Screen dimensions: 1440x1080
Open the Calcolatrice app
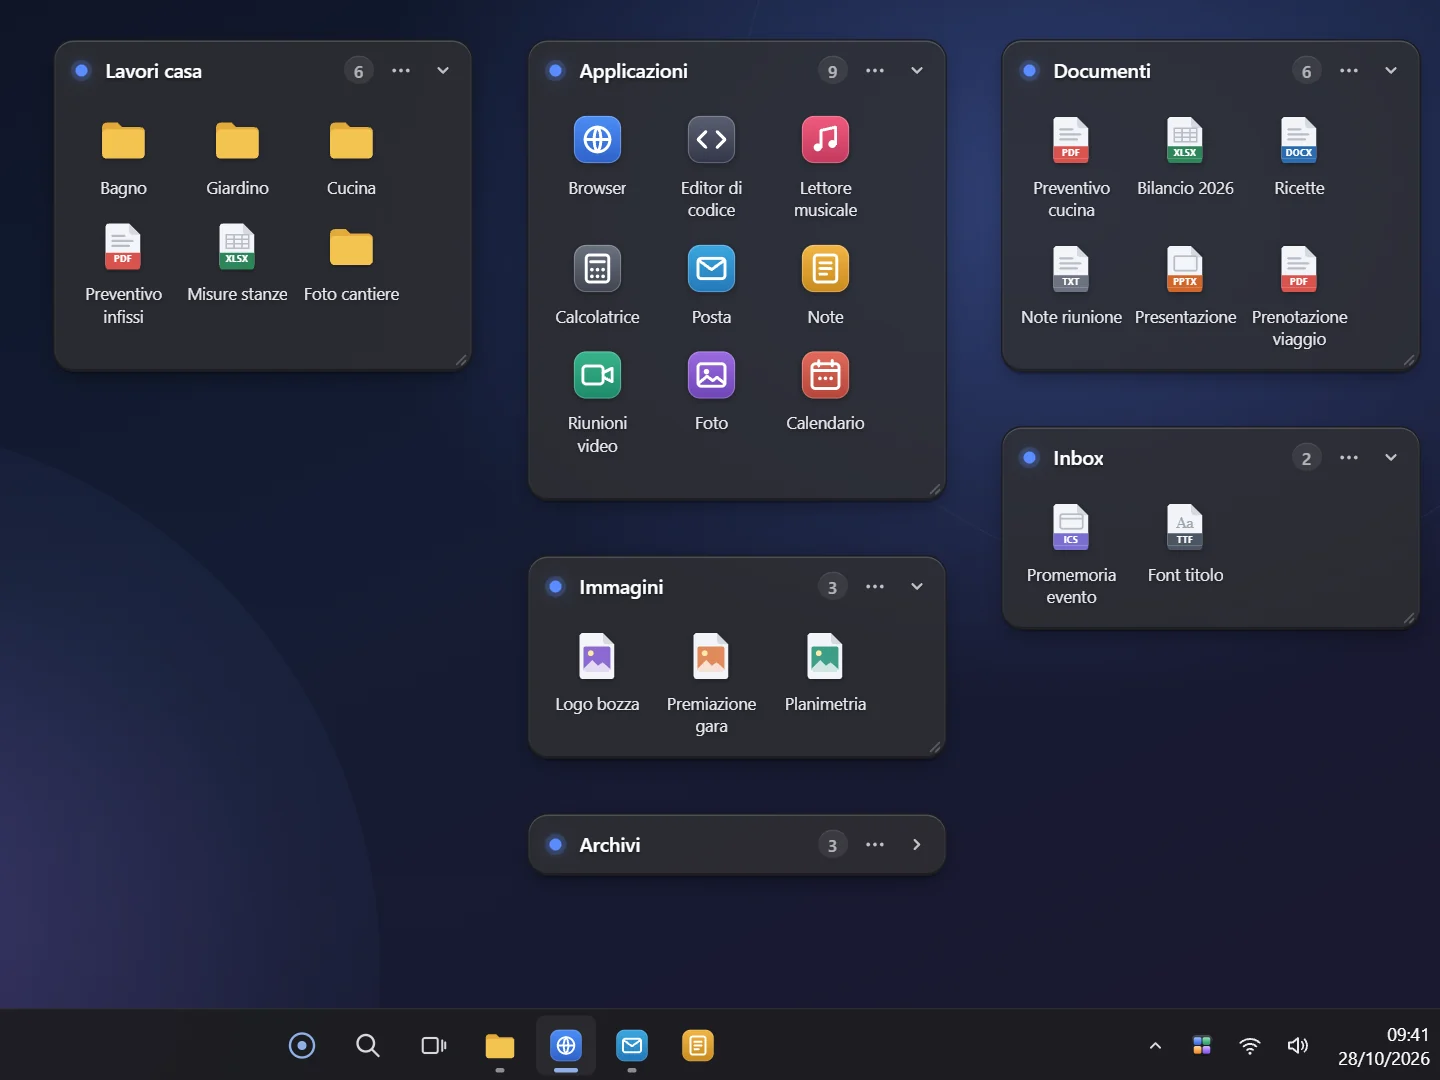coord(597,269)
